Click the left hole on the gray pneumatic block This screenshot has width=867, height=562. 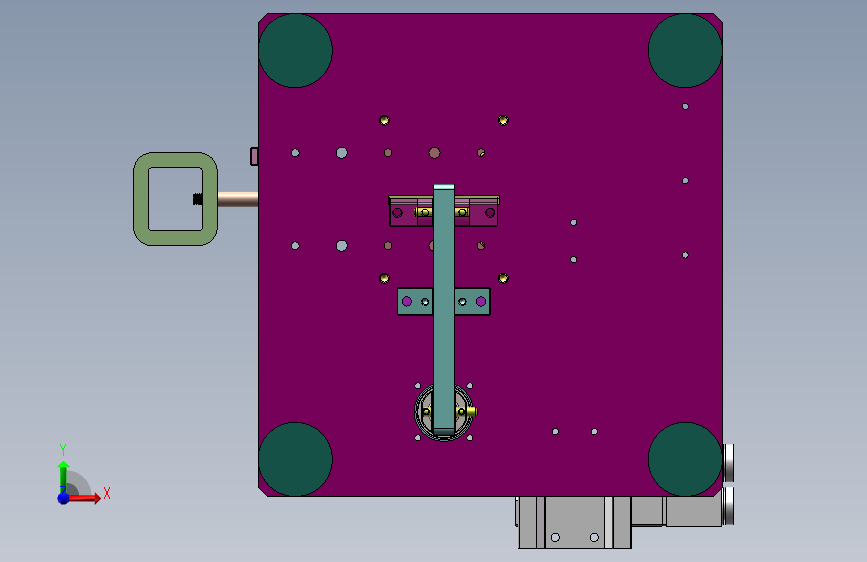(x=555, y=537)
